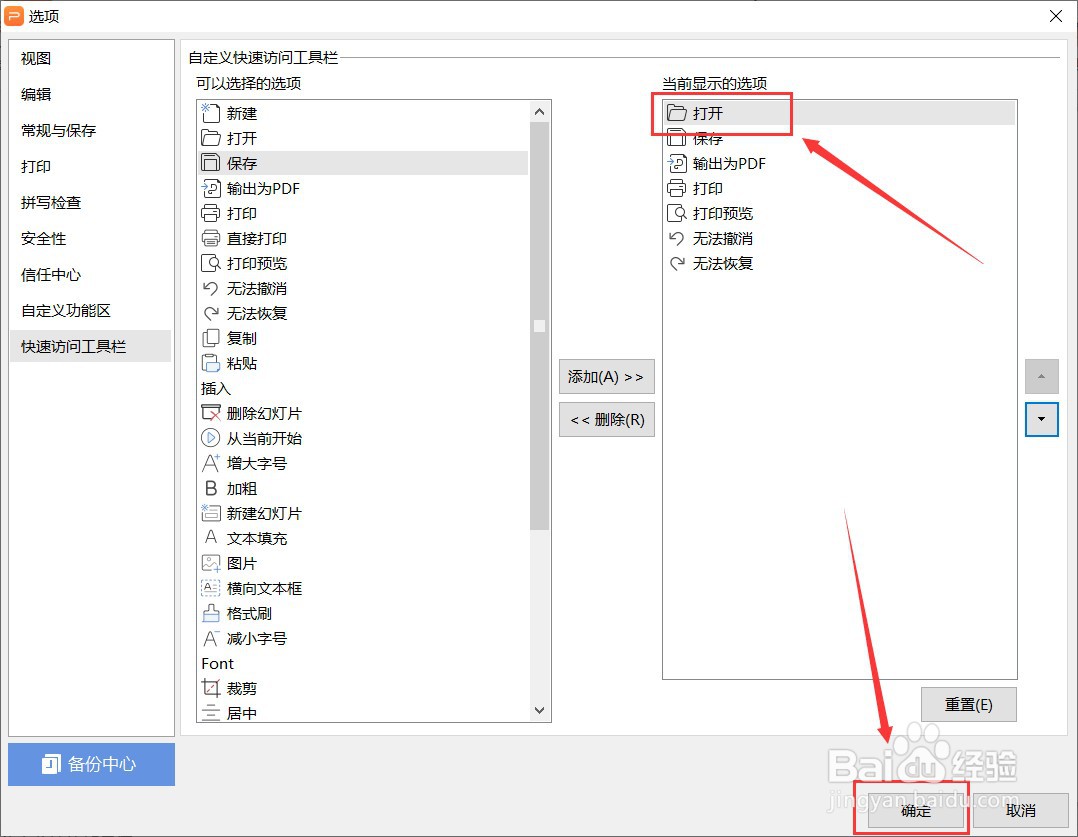Open the 视图 (View) options category
This screenshot has height=837, width=1078.
pos(91,58)
